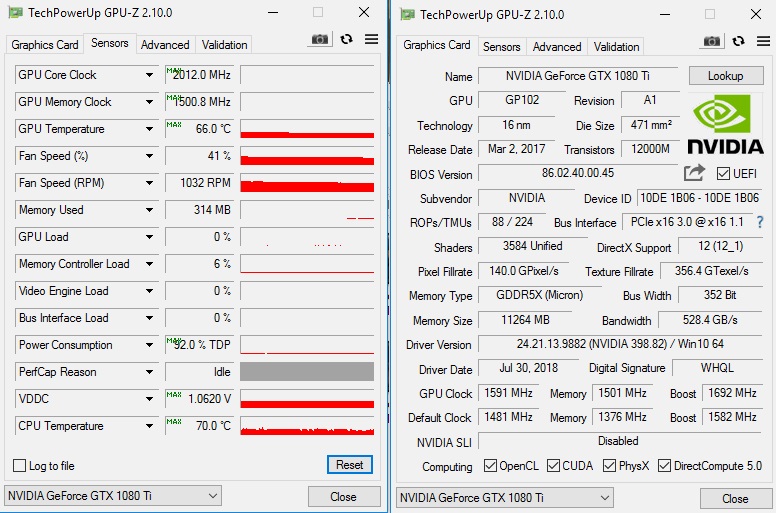The width and height of the screenshot is (776, 513).
Task: Open Advanced tab in right window
Action: 557,47
